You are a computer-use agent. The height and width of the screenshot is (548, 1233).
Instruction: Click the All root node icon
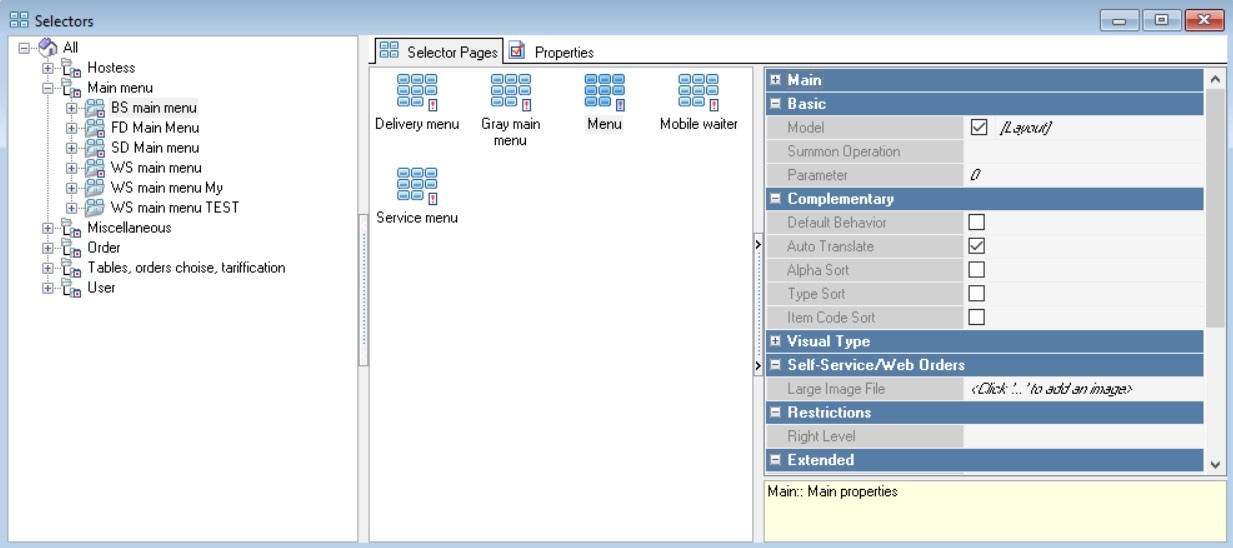tap(48, 47)
